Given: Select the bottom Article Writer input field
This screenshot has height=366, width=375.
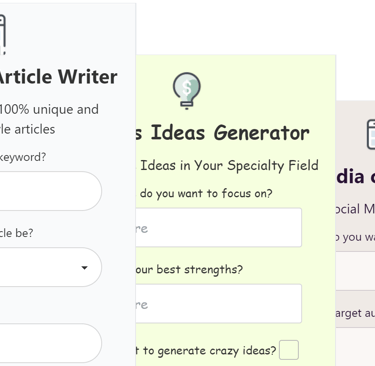Looking at the screenshot, I should [51, 343].
